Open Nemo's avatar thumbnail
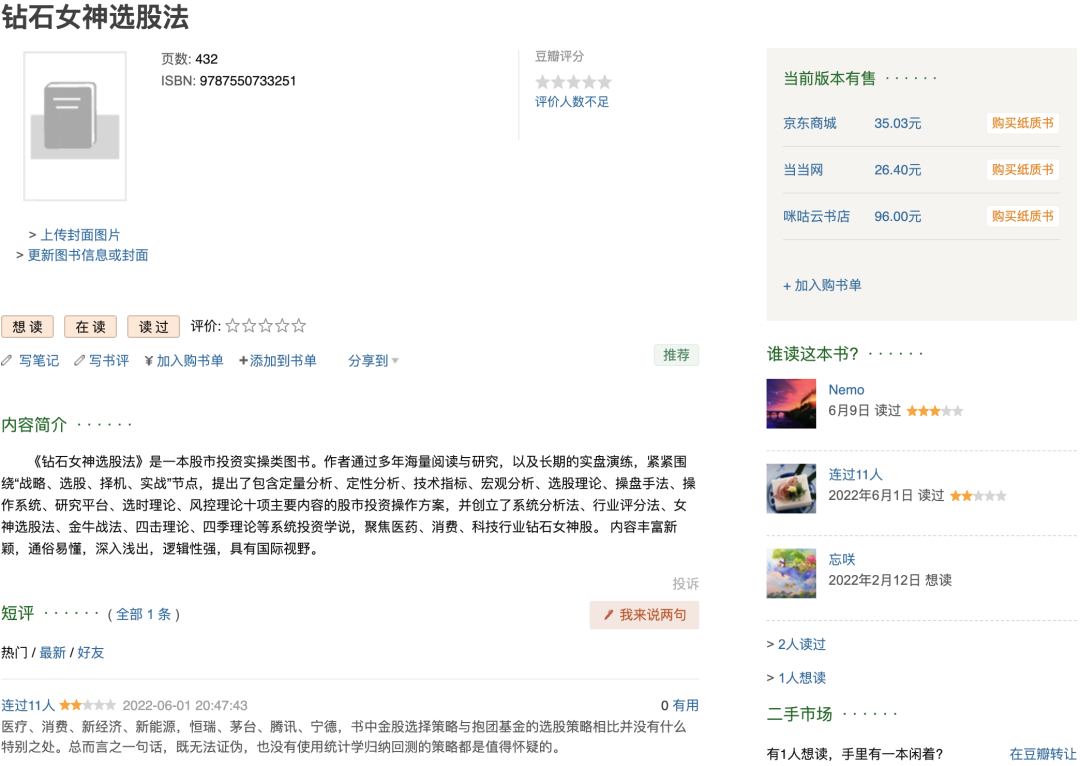 coord(791,404)
